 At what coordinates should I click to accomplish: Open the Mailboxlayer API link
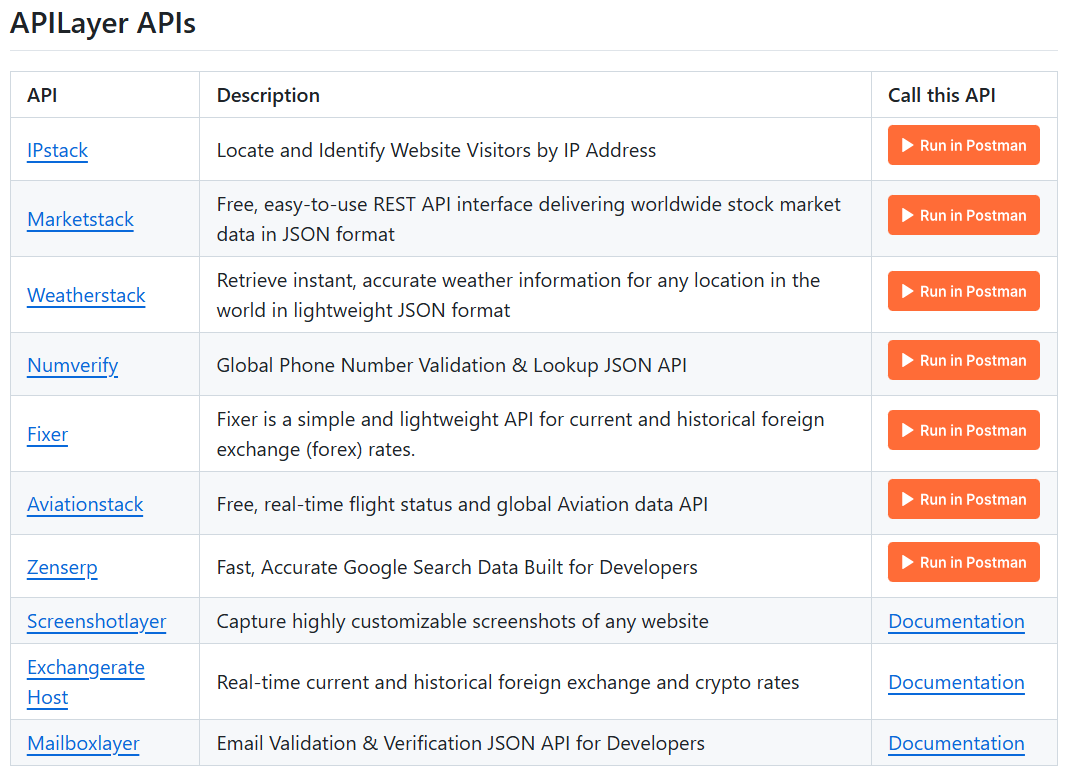pos(83,743)
